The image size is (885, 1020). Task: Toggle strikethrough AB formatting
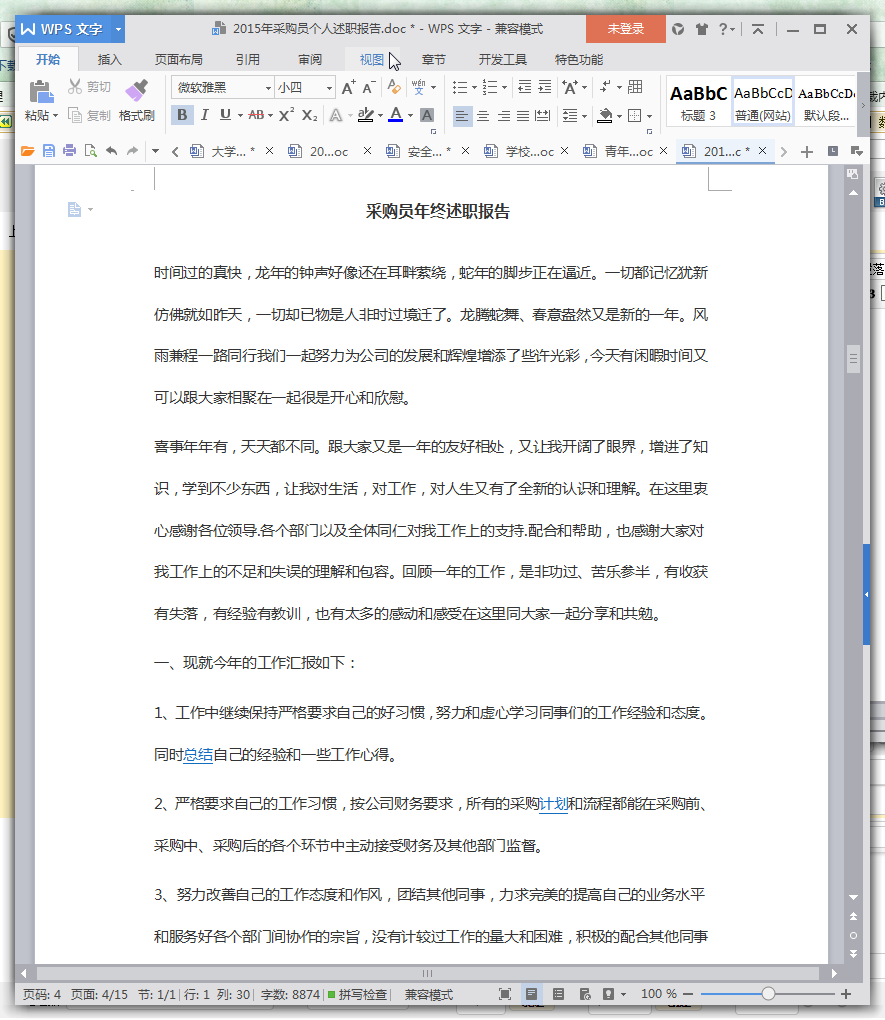point(256,115)
